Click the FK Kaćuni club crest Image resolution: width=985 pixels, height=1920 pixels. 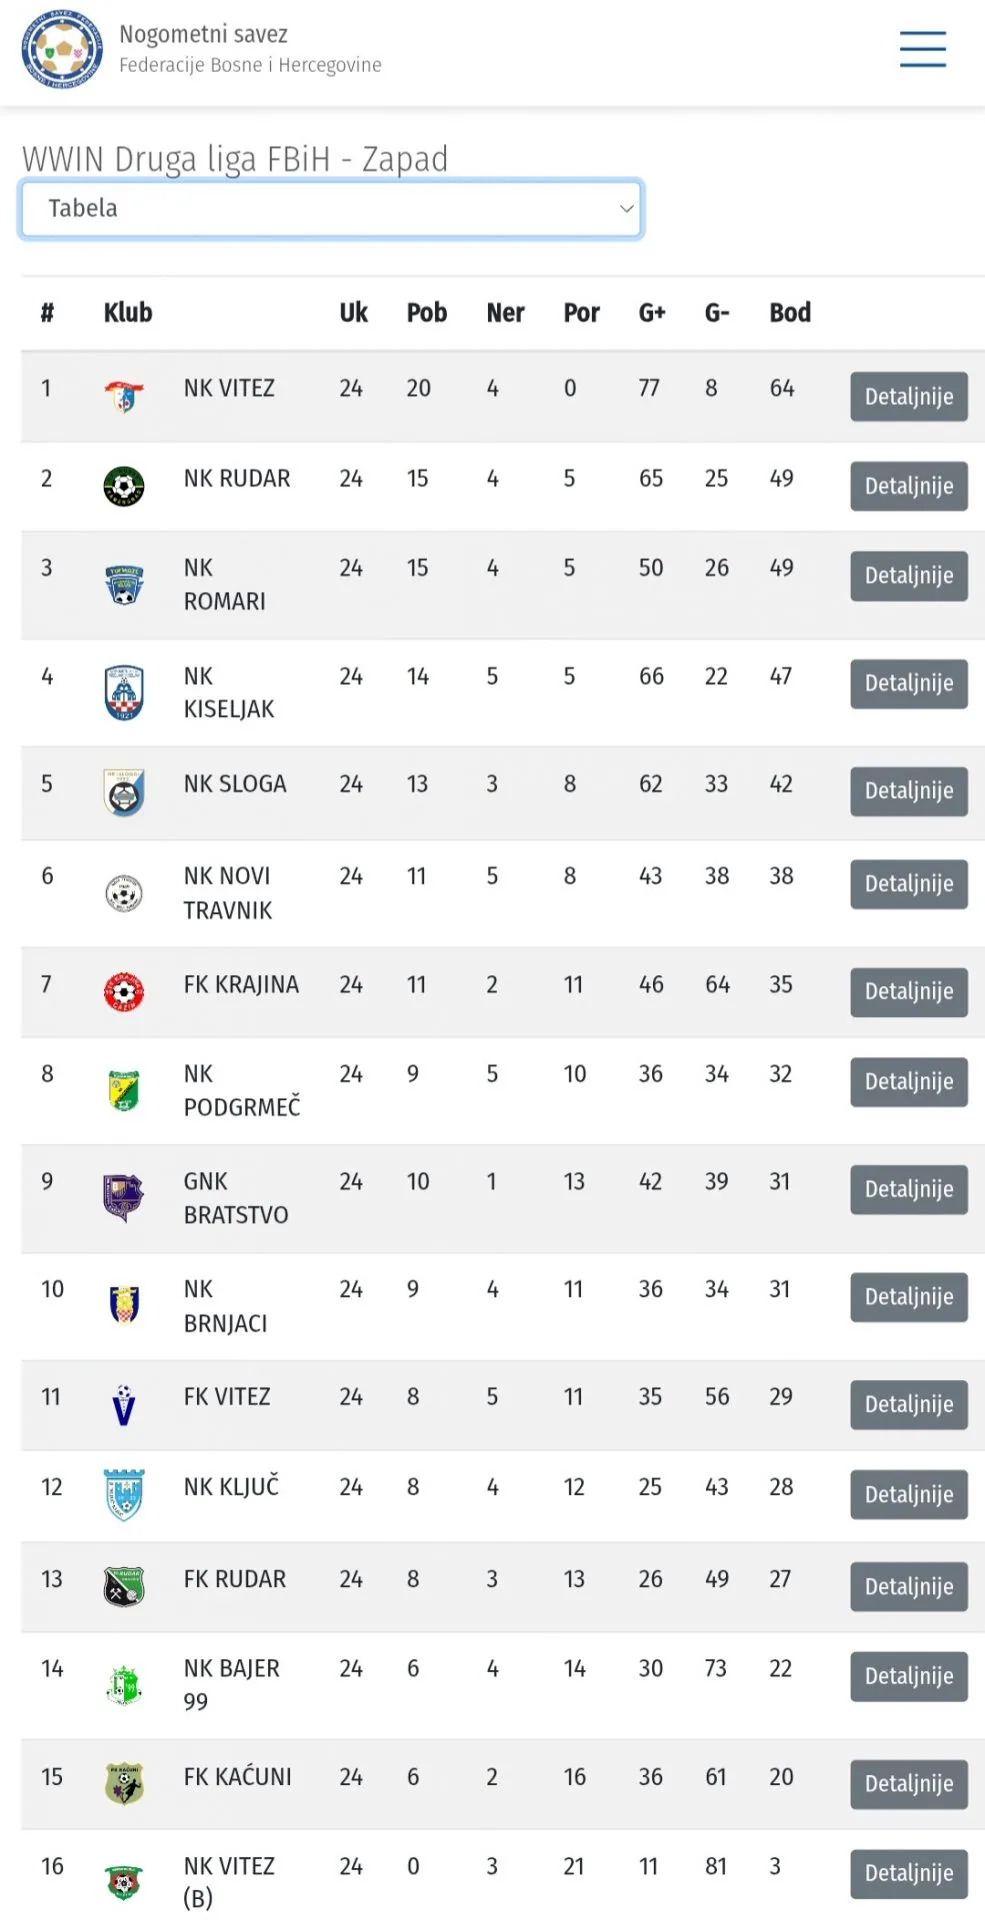[124, 1783]
